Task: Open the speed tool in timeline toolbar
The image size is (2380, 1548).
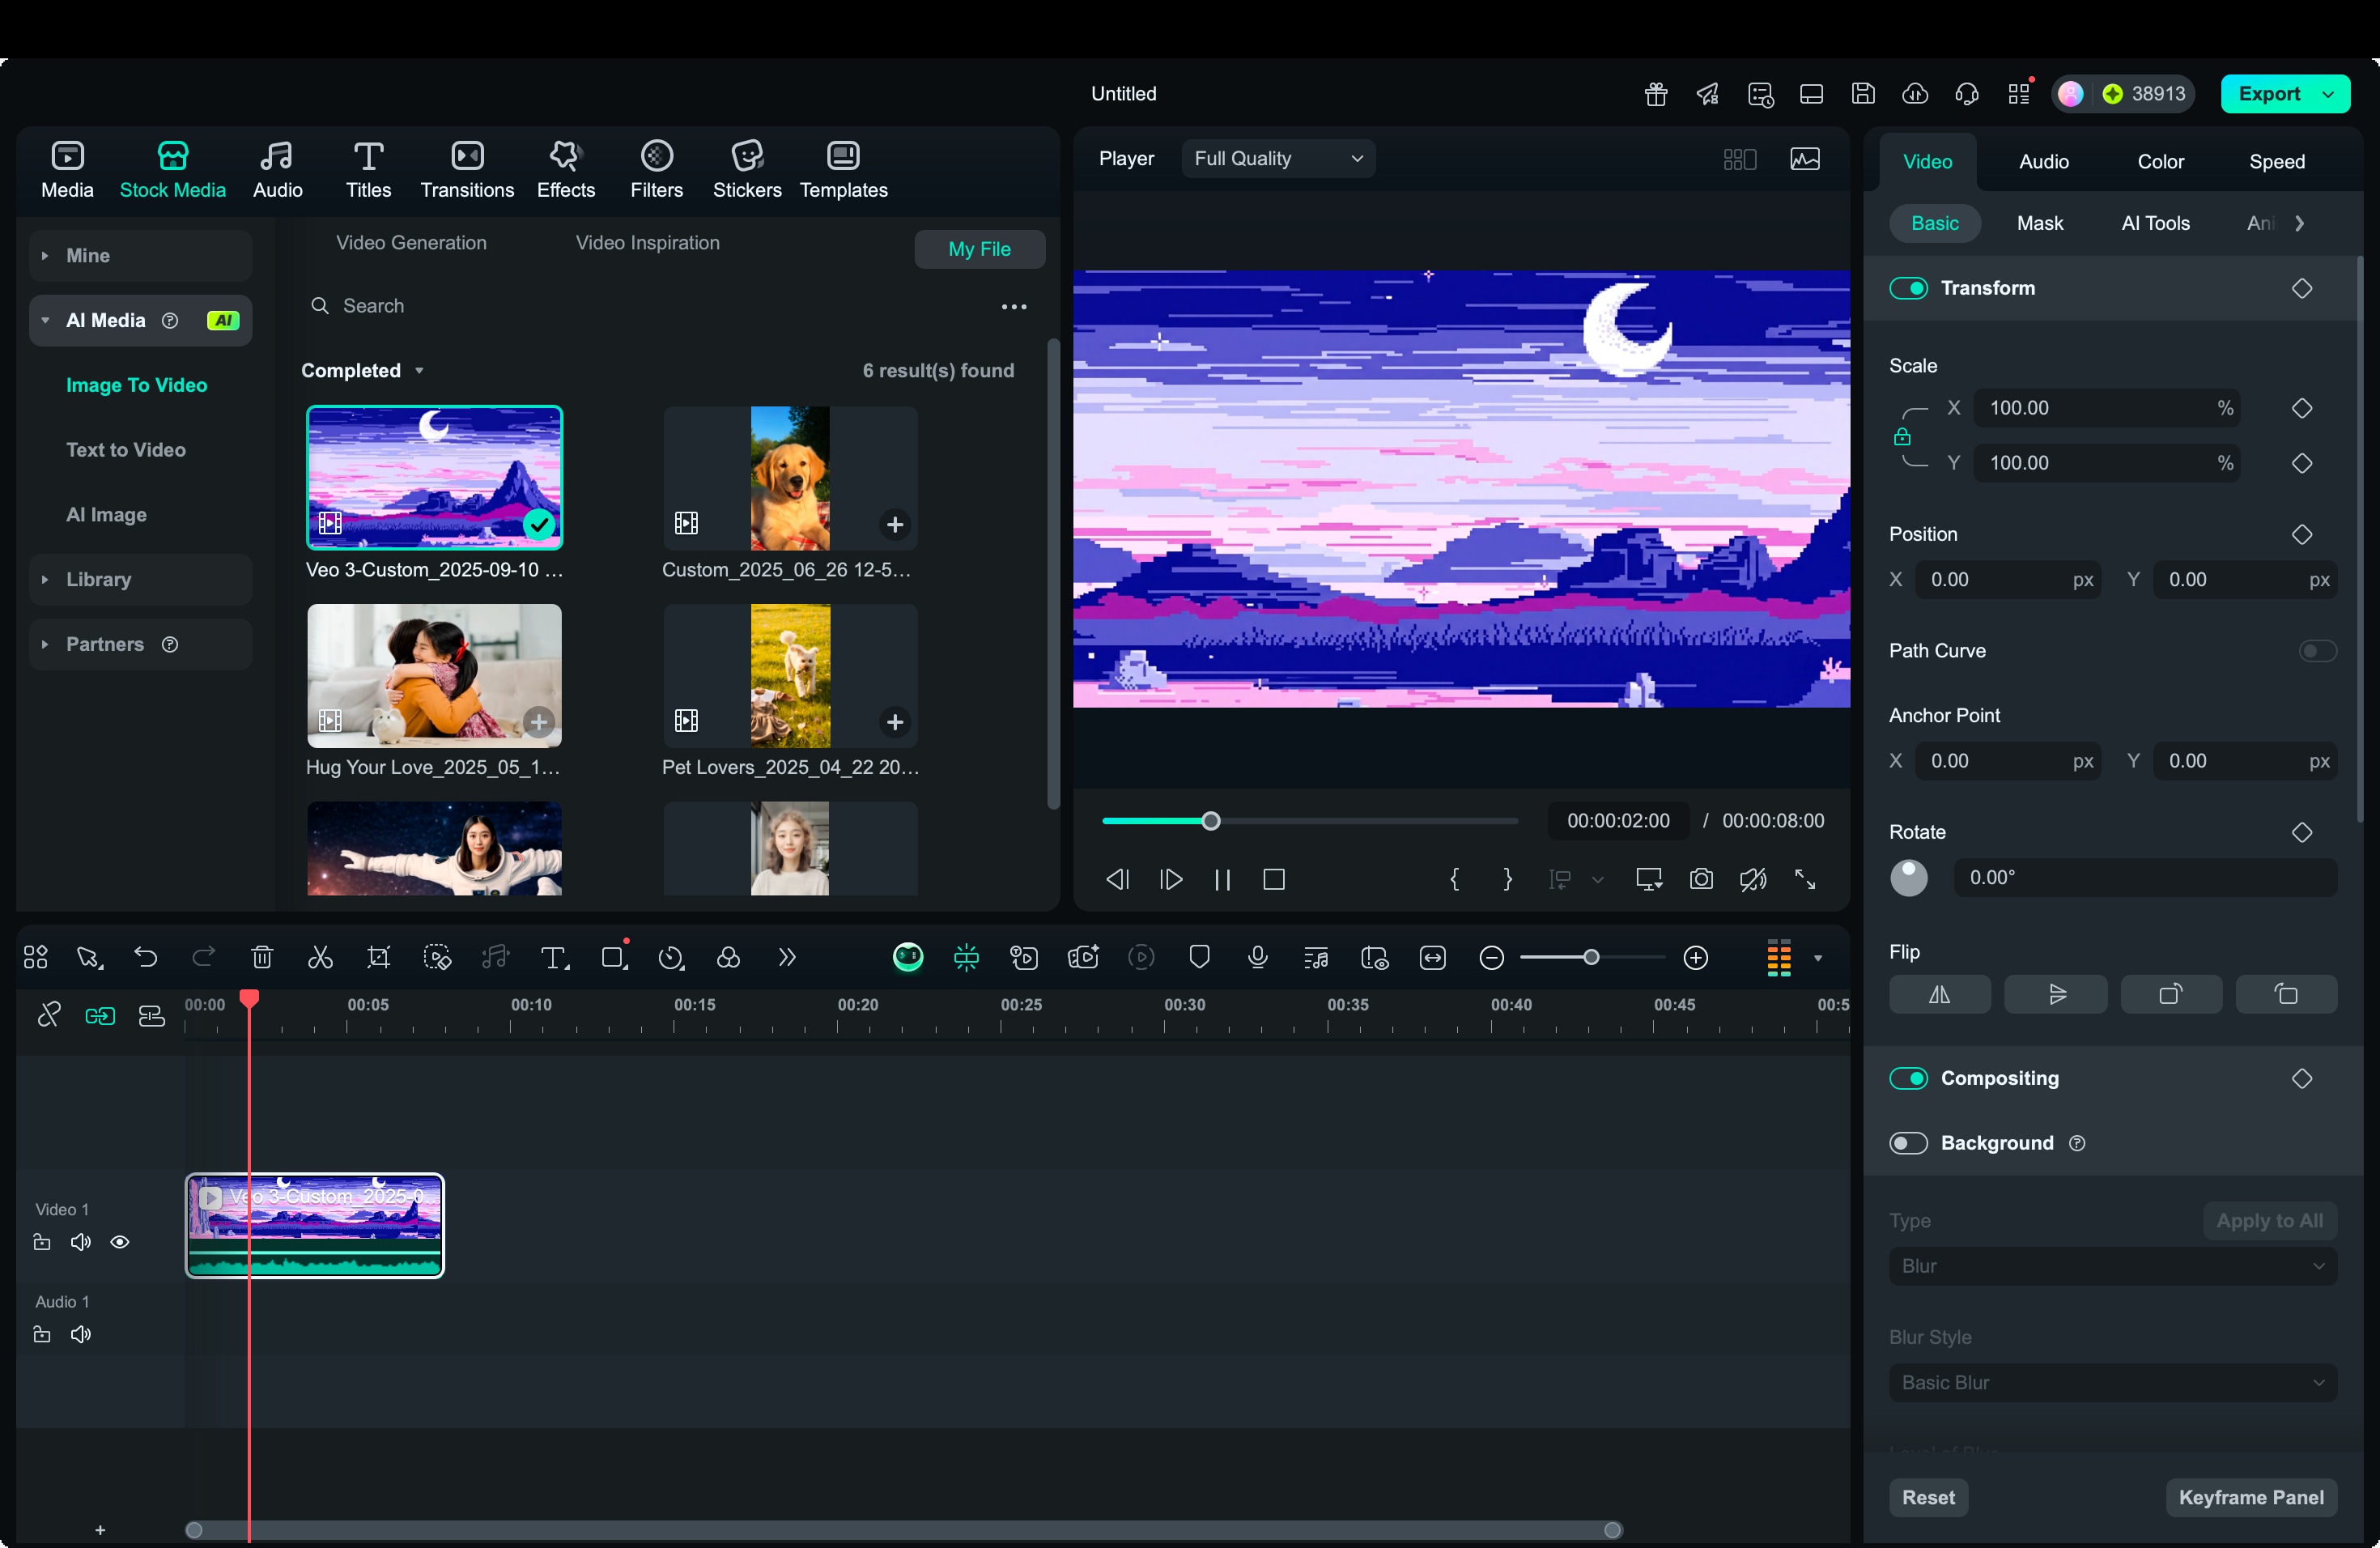Action: 671,958
